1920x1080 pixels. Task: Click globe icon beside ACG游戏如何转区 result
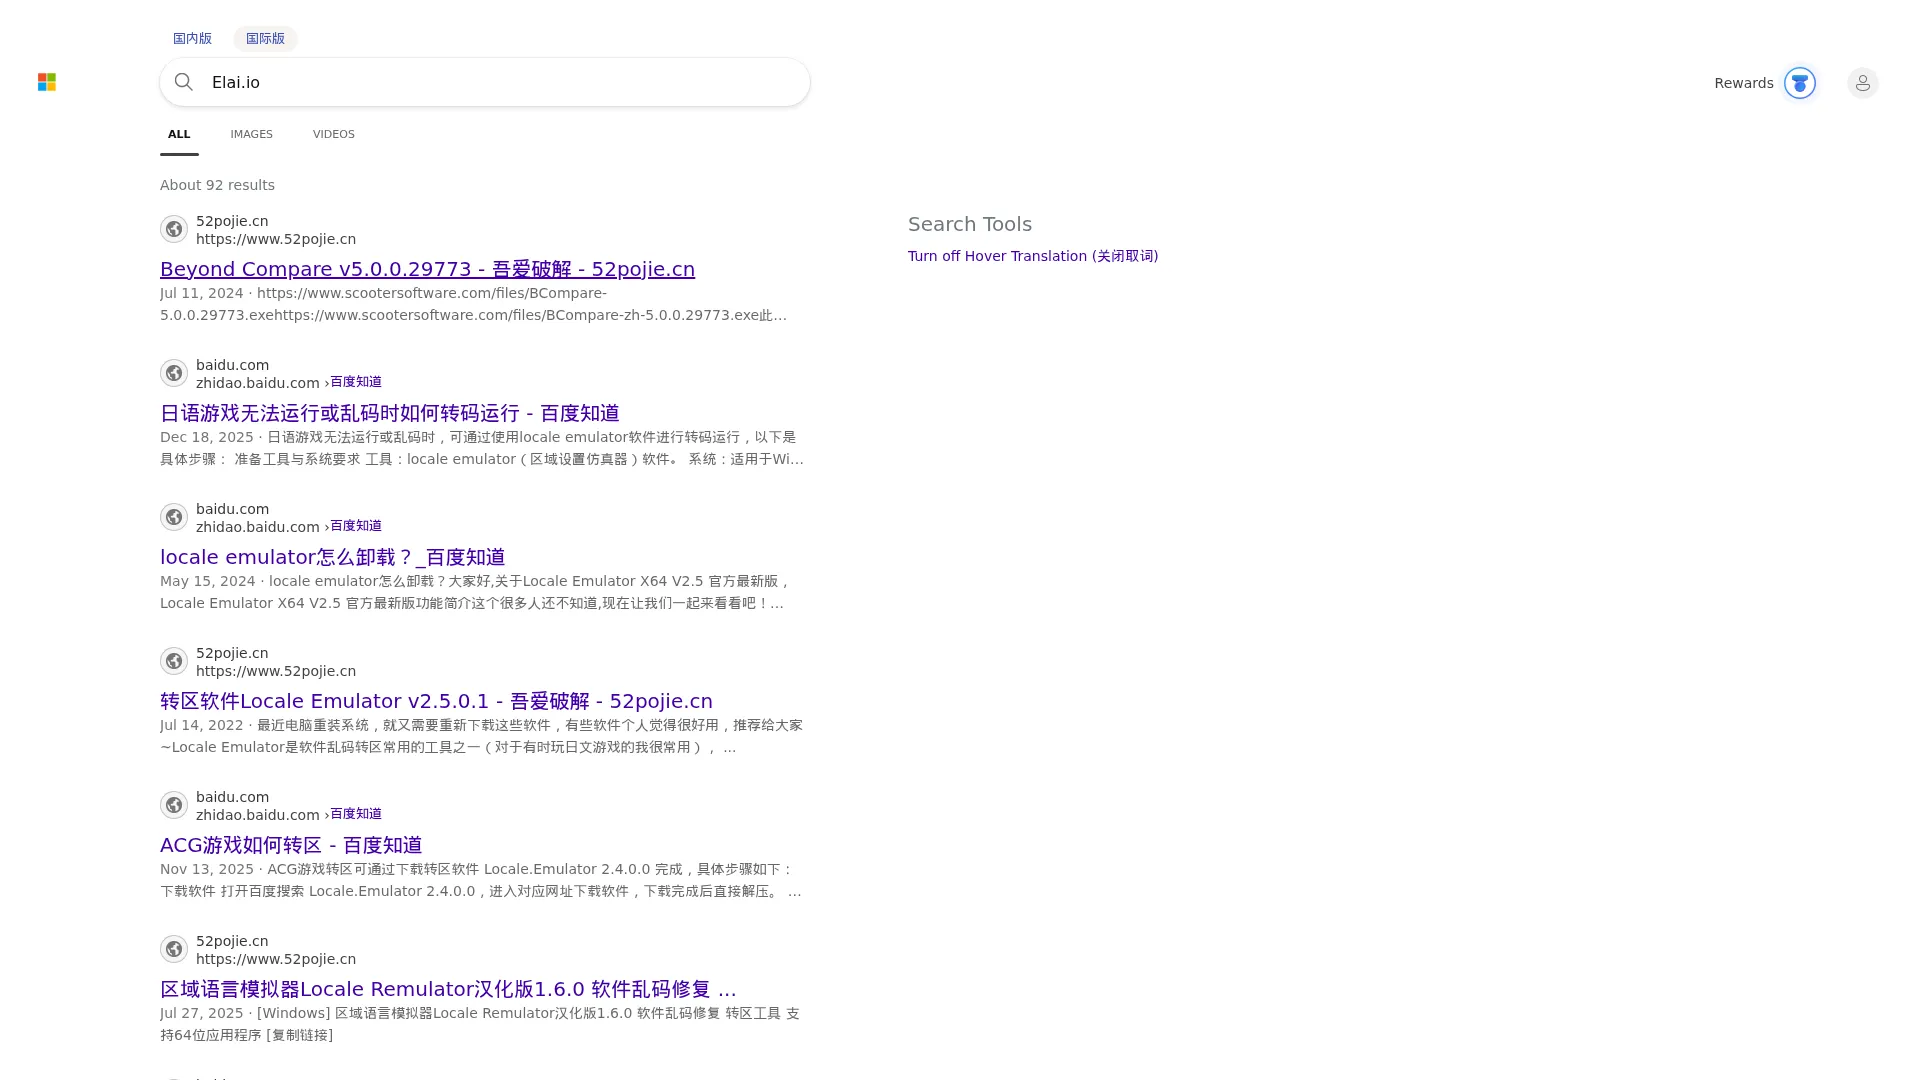tap(174, 805)
